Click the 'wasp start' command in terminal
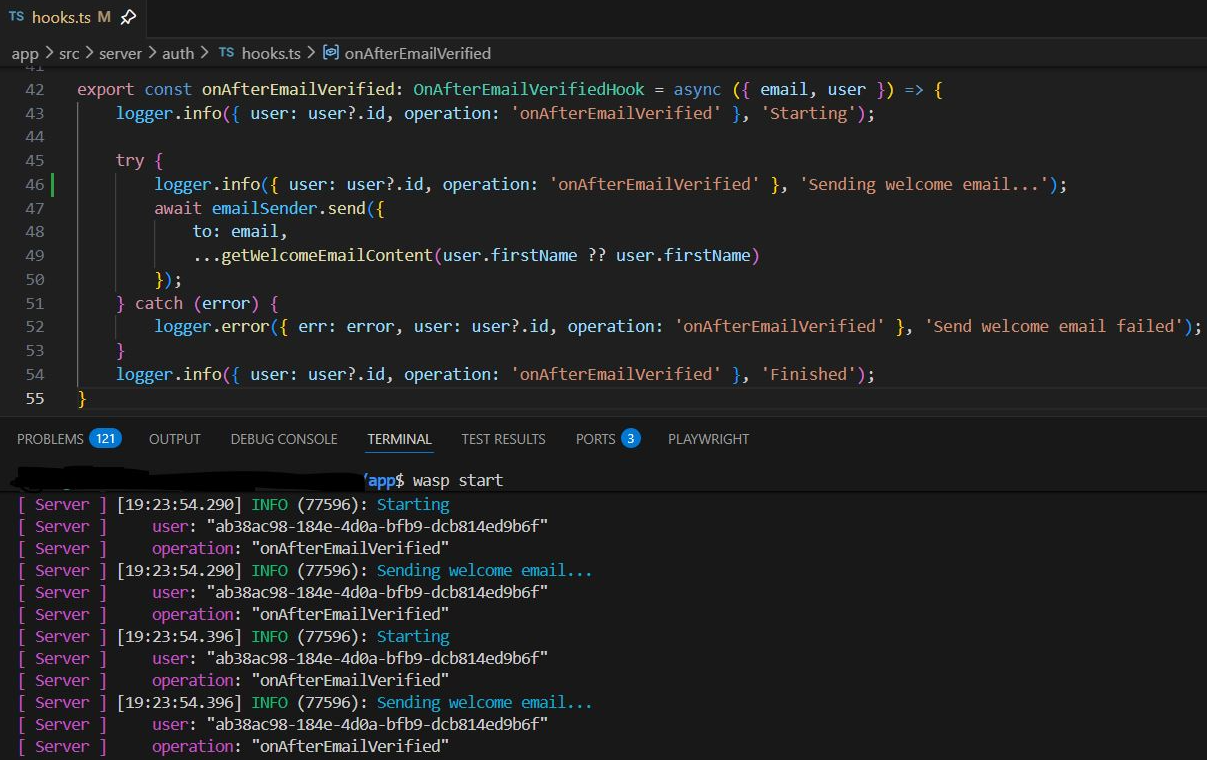 (458, 481)
